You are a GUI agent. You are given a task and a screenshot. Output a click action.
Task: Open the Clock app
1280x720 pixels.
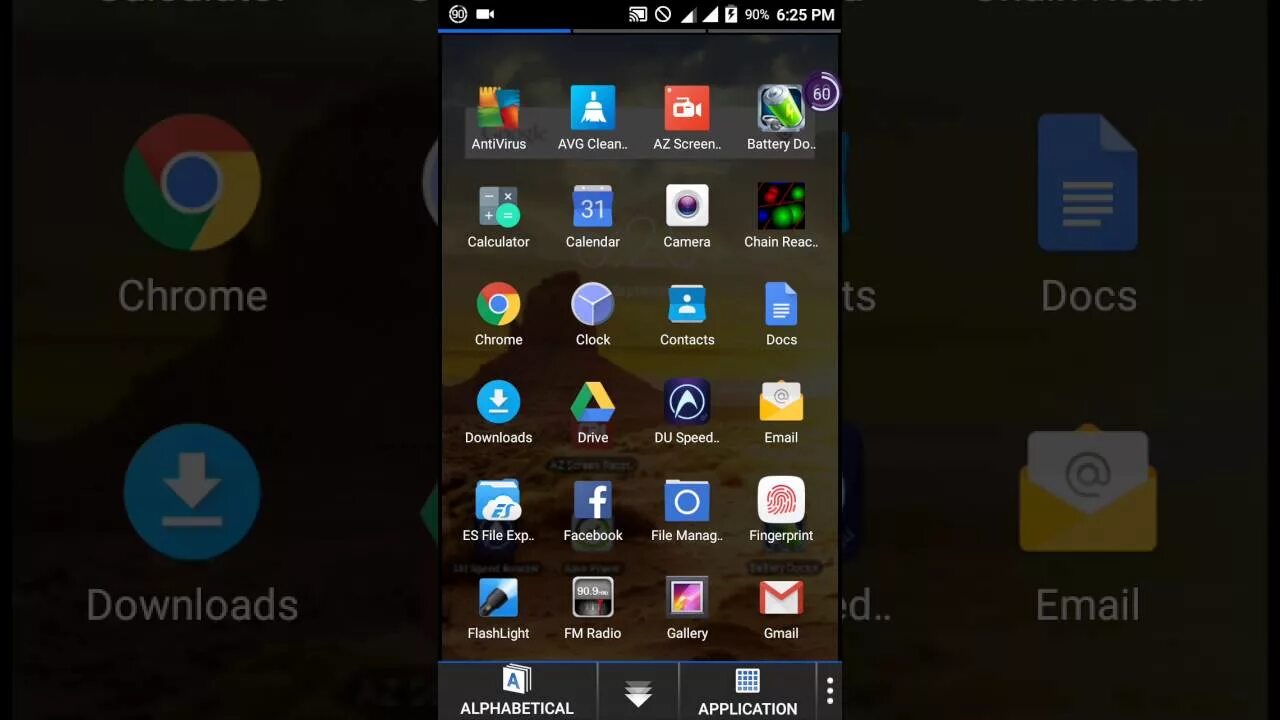point(593,314)
